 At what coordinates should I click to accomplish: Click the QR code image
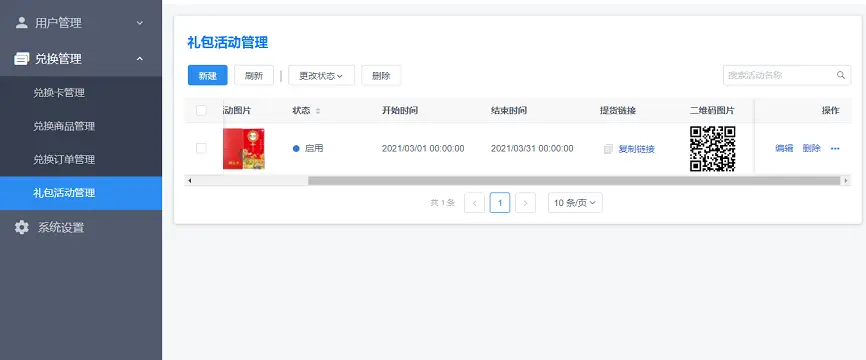[x=712, y=149]
